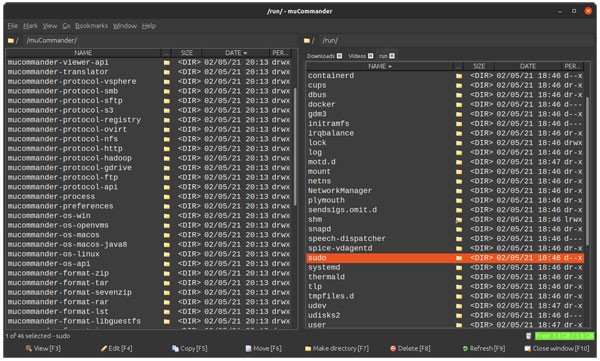This screenshot has width=600, height=361.
Task: Click the right panel drive folder icon
Action: 307,40
